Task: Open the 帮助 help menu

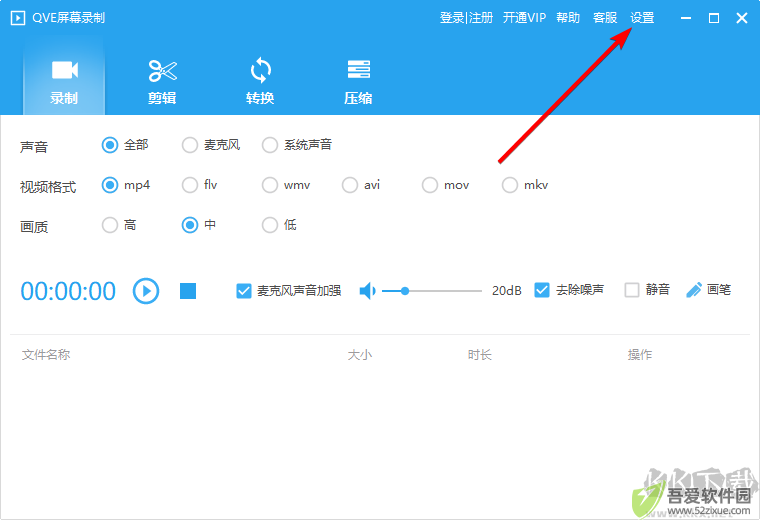Action: tap(568, 18)
